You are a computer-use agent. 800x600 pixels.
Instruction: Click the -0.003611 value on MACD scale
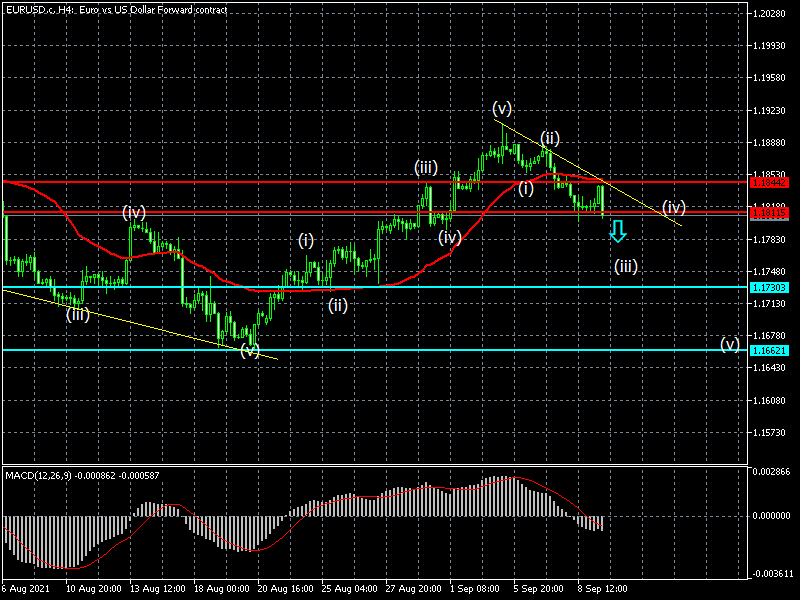point(772,574)
